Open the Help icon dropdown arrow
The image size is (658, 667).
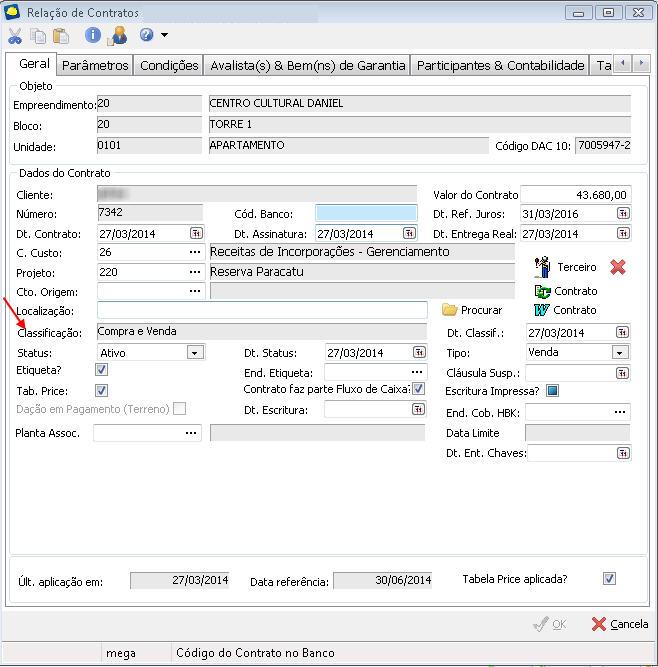(x=164, y=36)
